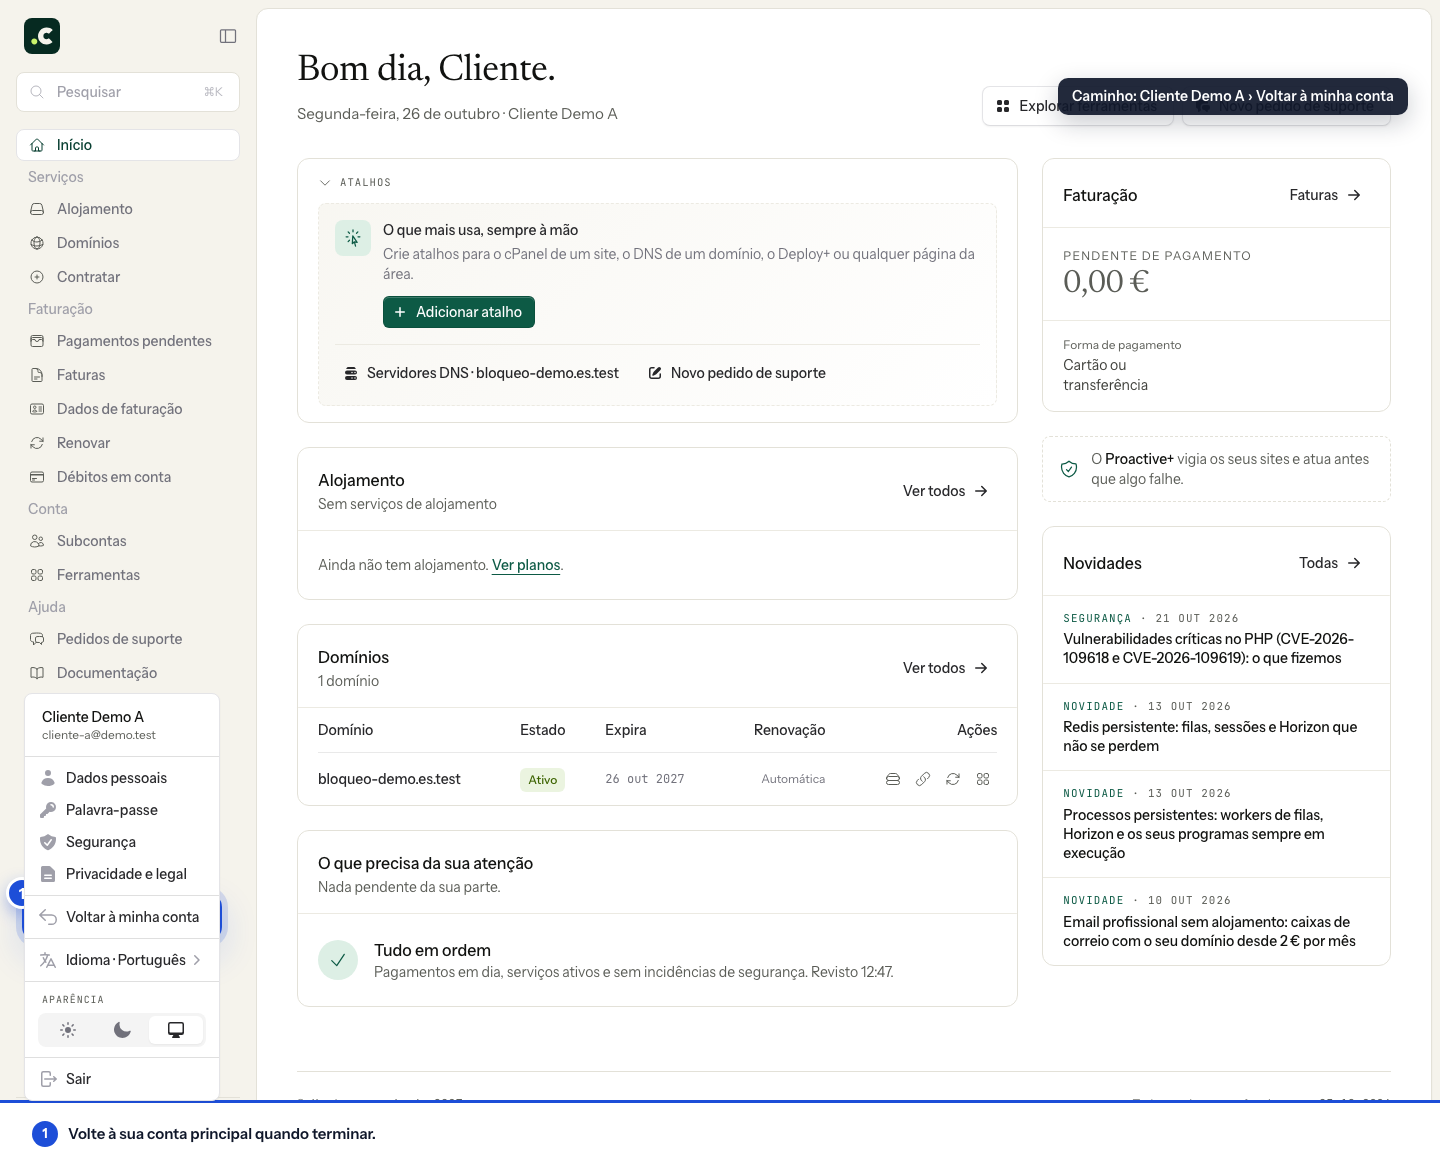Image resolution: width=1440 pixels, height=1164 pixels.
Task: Click the Adicionar atalho button
Action: 459,312
